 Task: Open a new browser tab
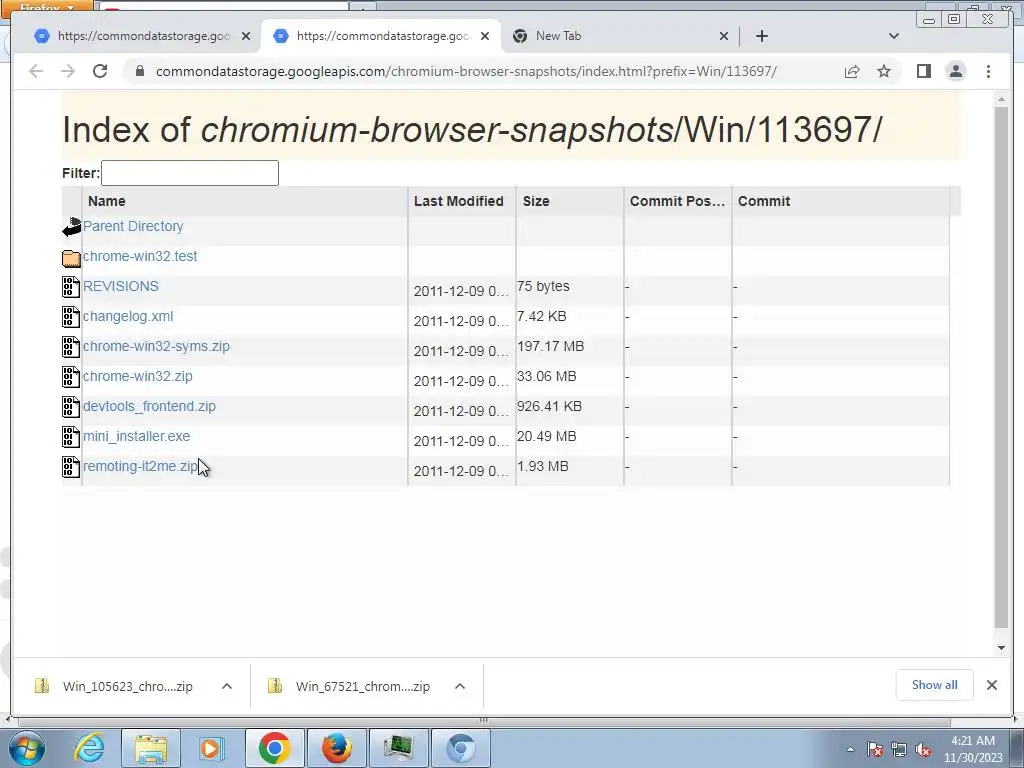[x=761, y=36]
